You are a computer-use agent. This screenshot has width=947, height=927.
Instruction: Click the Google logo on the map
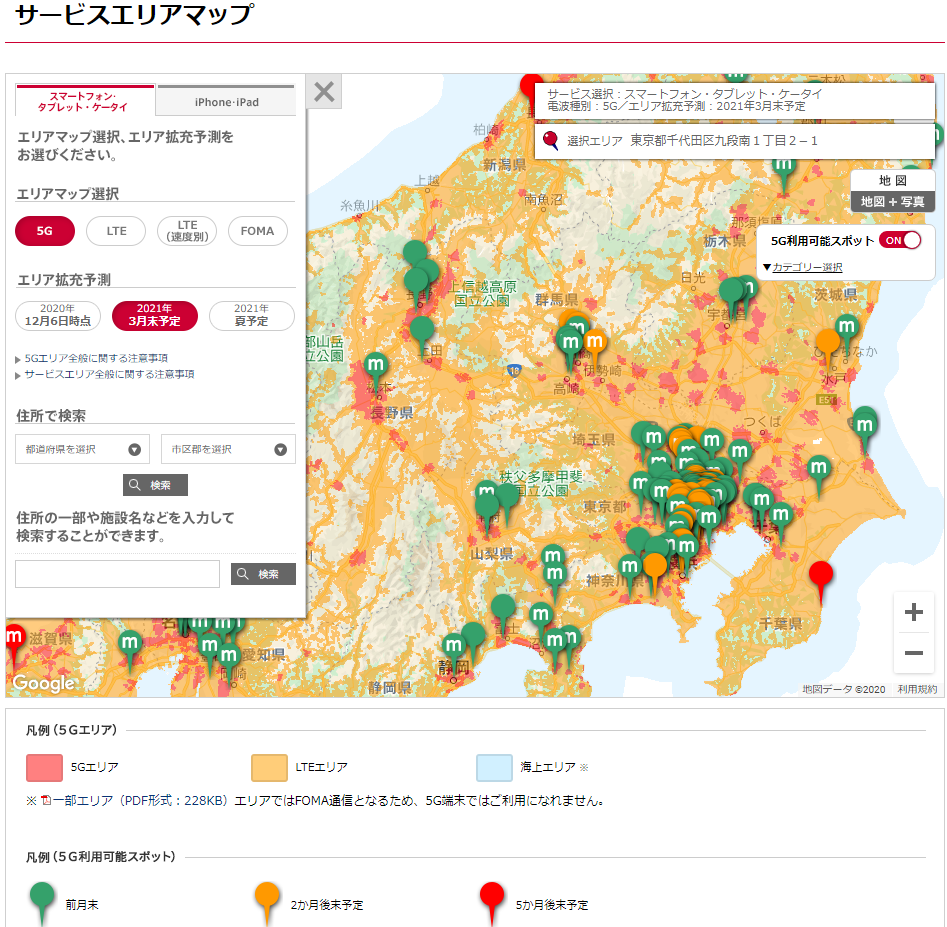[x=43, y=683]
